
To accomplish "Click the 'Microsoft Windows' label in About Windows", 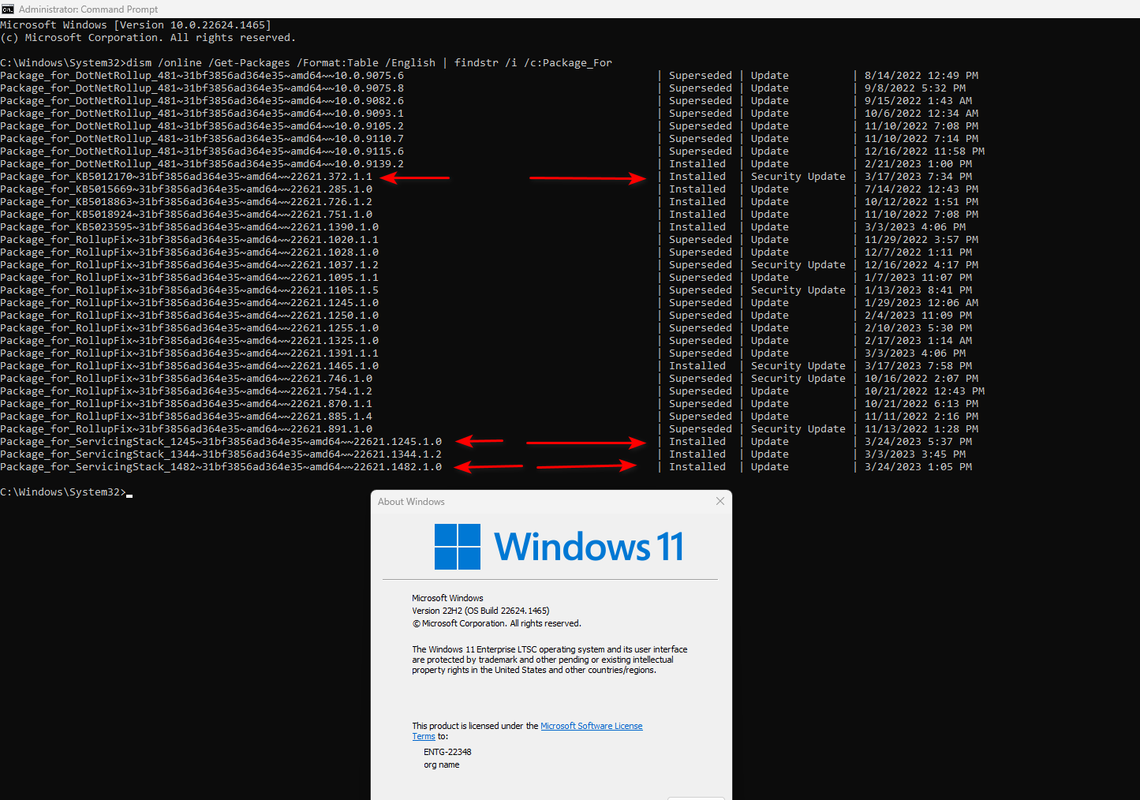I will point(447,598).
